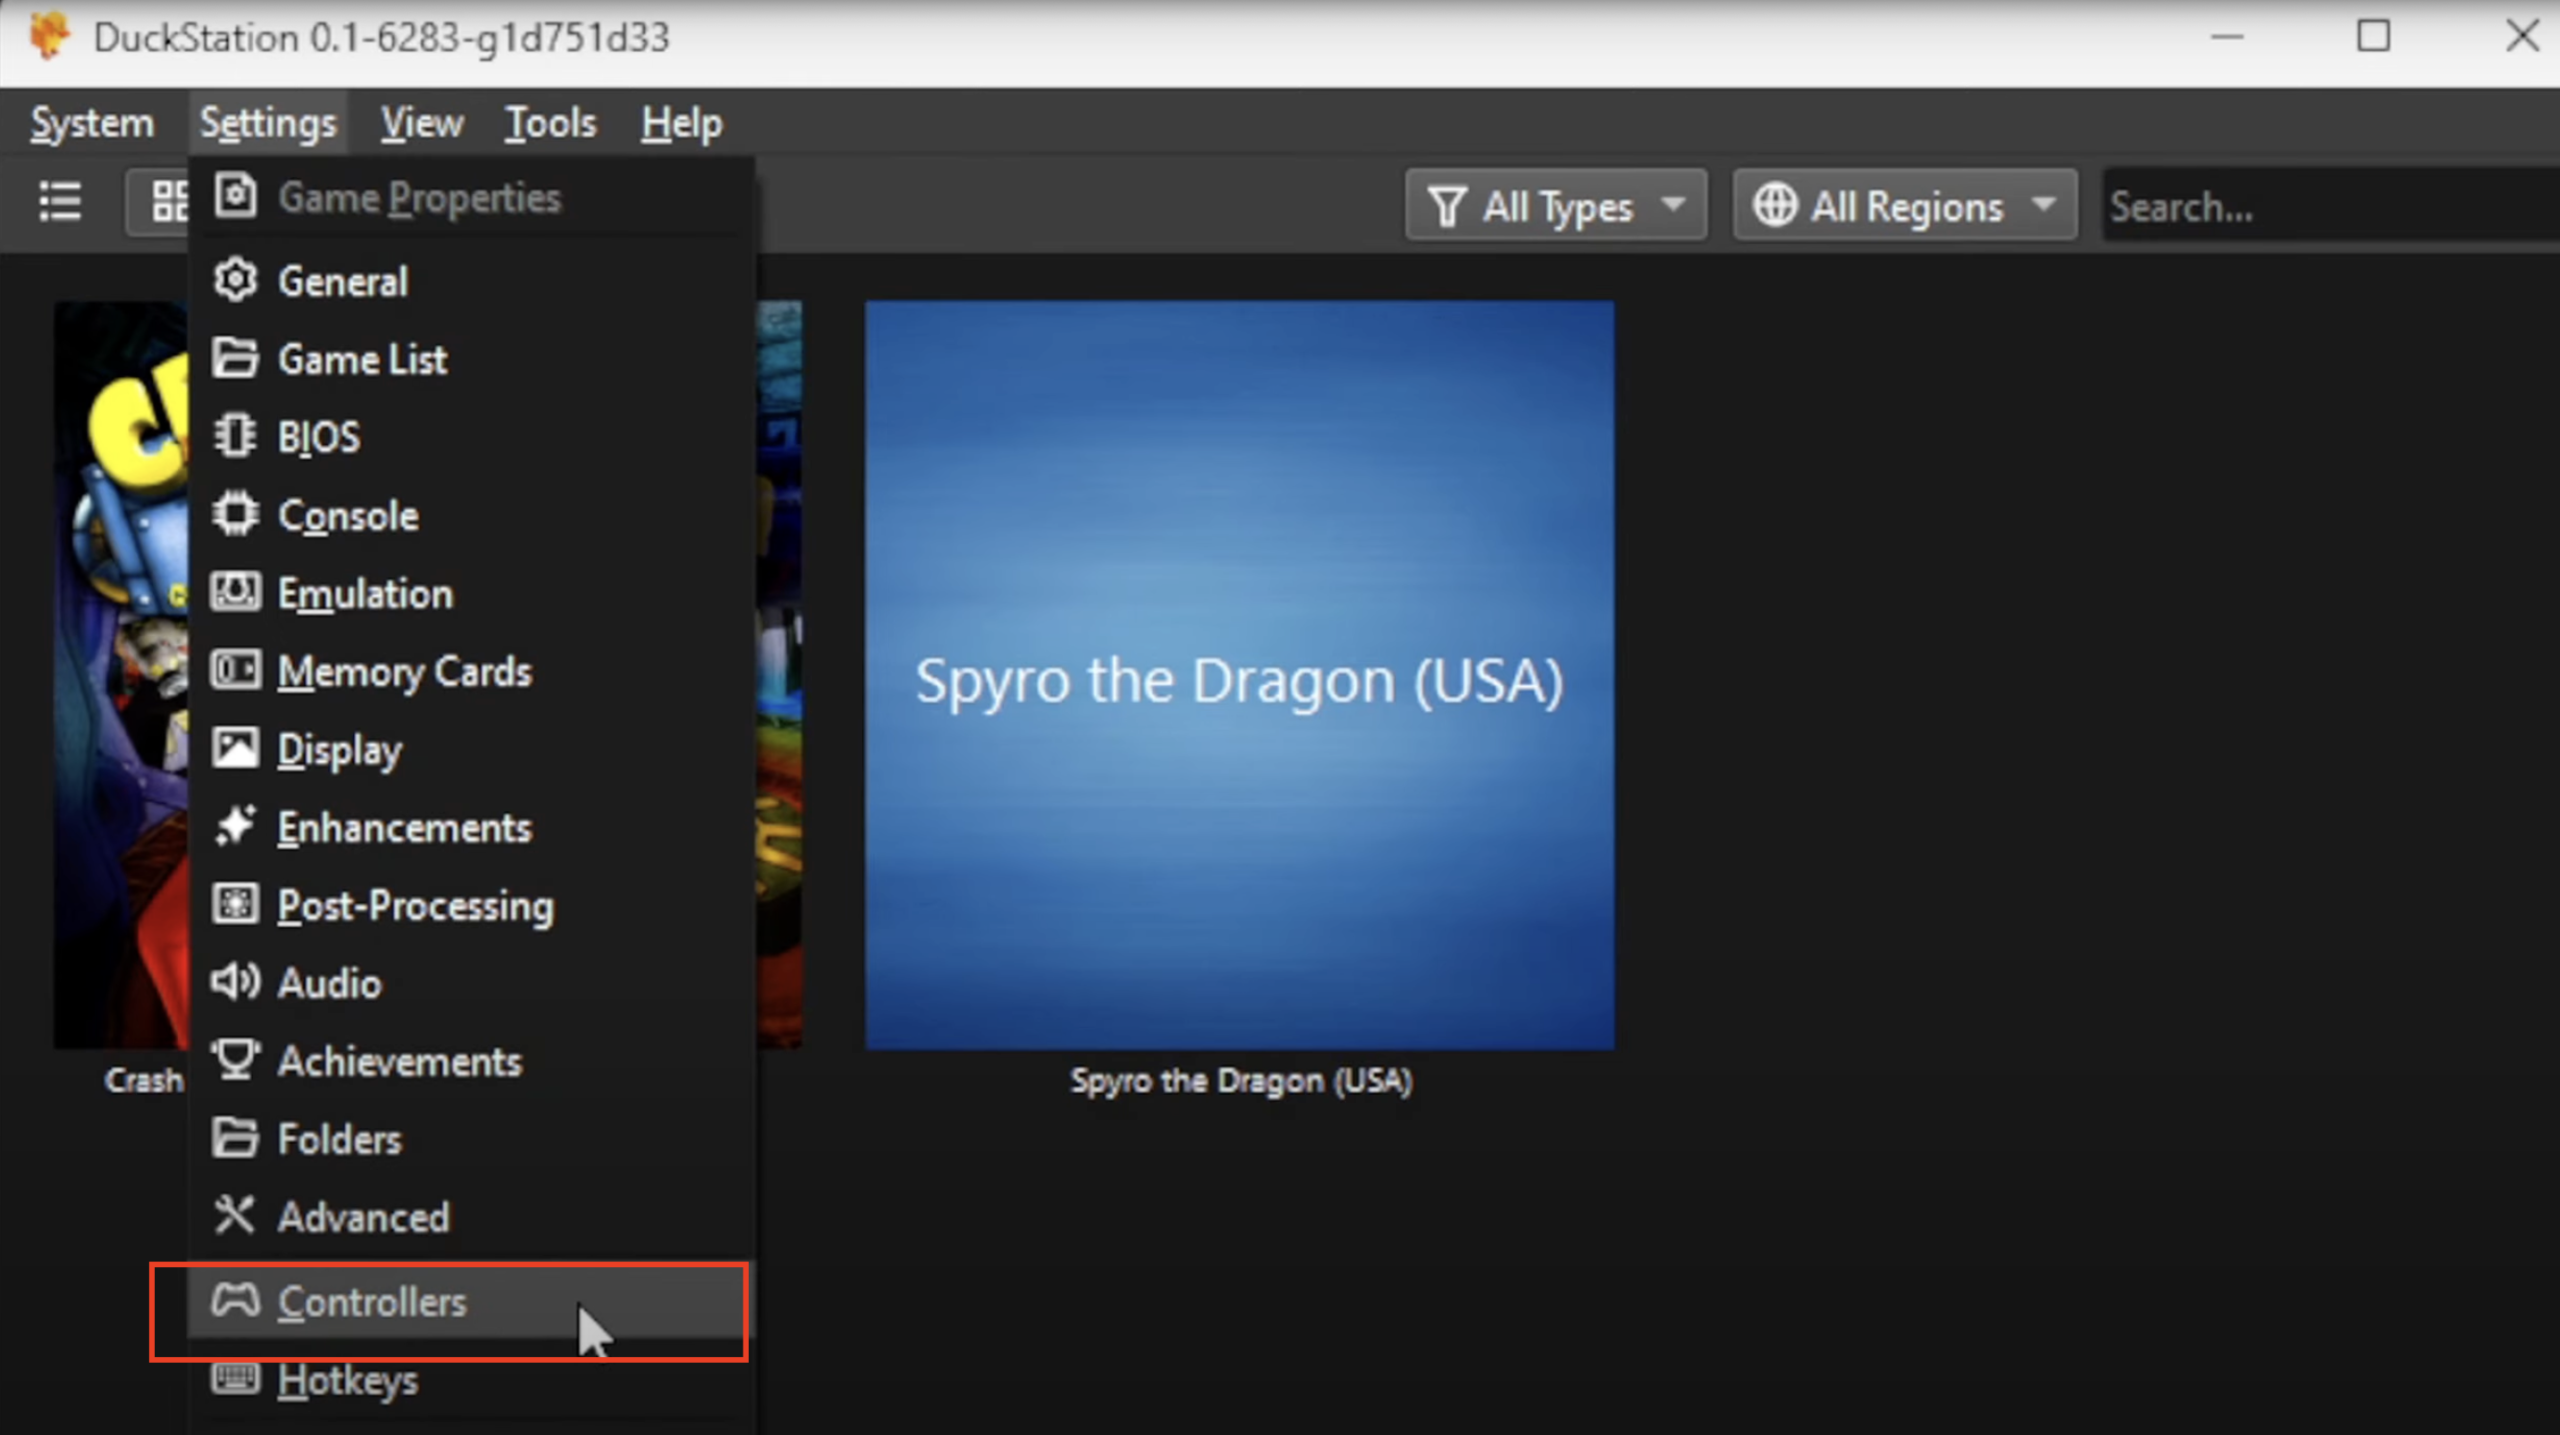Select Spyro the Dragon cover thumbnail
The image size is (2560, 1435).
coord(1239,675)
